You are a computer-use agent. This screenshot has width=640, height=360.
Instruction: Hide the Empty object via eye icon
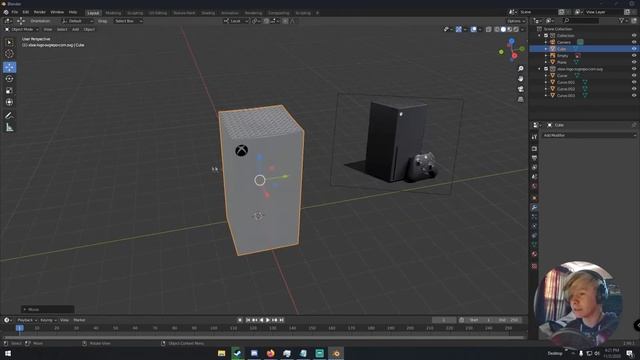click(634, 56)
